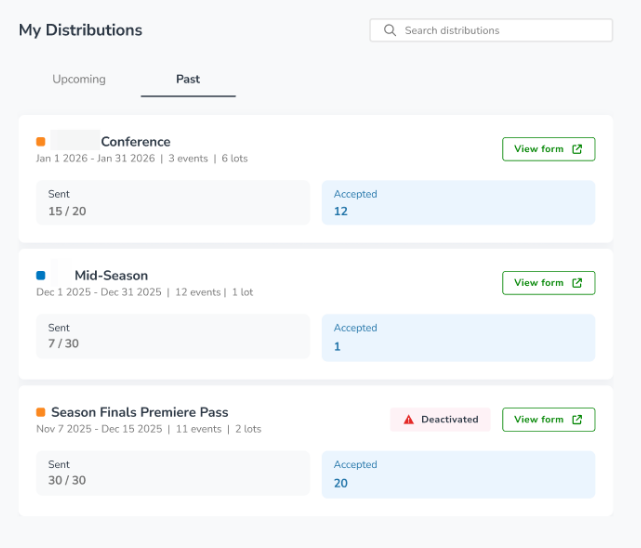Click the Accepted 20 box for Season Finals
Screen dimensions: 641x548
click(459, 474)
